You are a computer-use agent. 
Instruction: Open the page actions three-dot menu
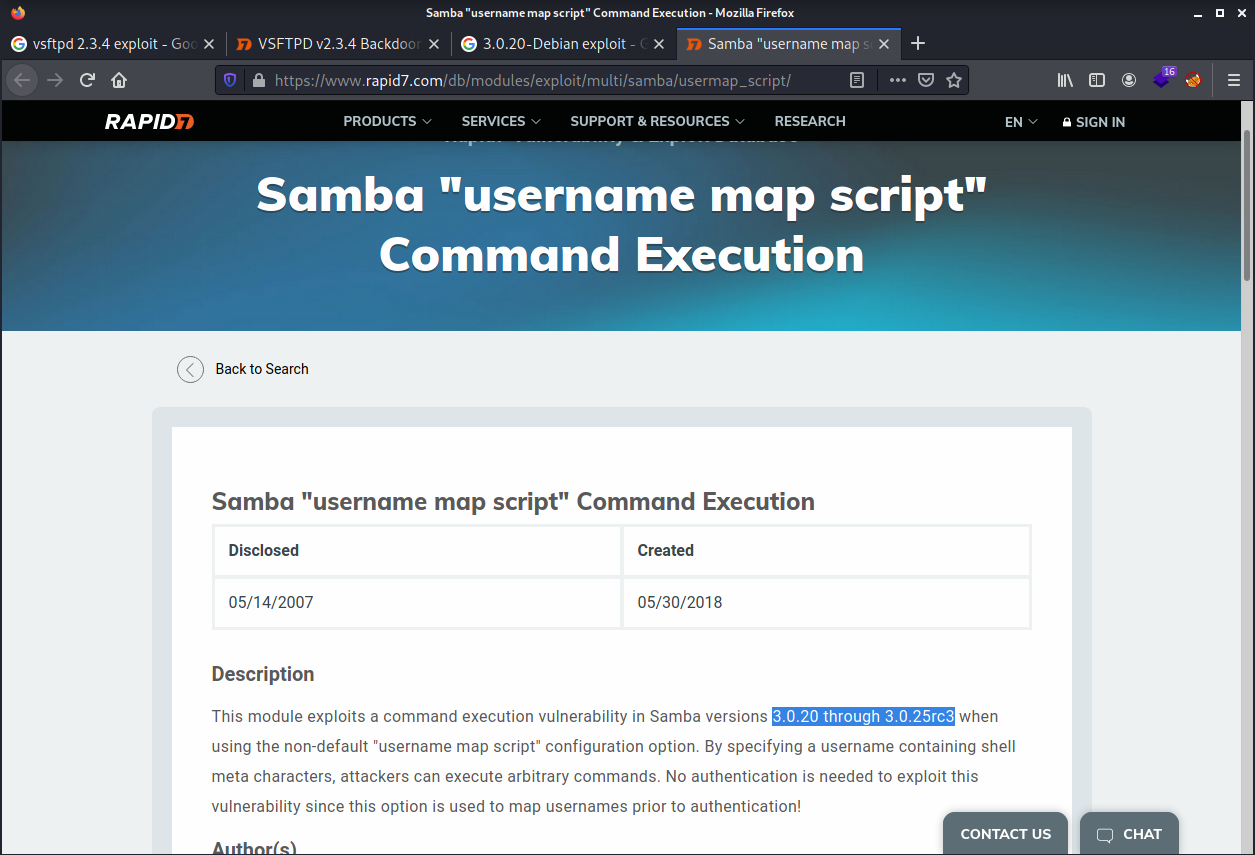coord(898,80)
